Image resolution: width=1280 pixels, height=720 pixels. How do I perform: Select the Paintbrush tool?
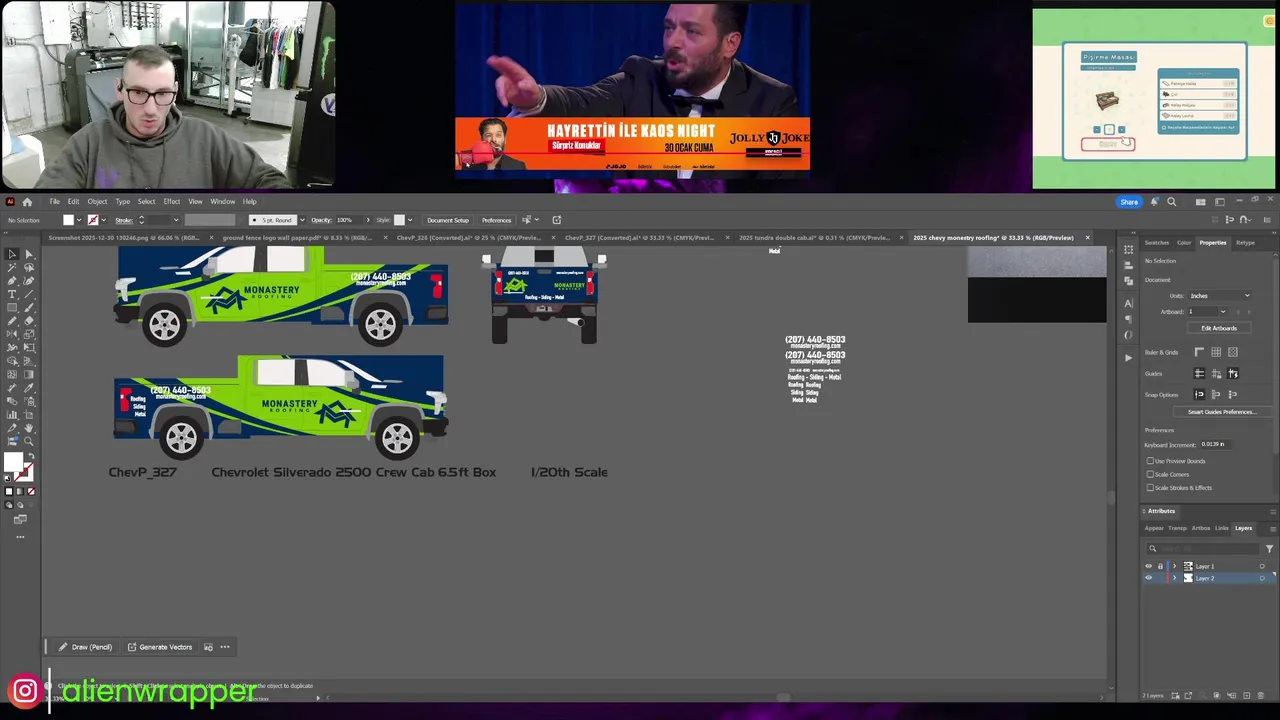28,307
